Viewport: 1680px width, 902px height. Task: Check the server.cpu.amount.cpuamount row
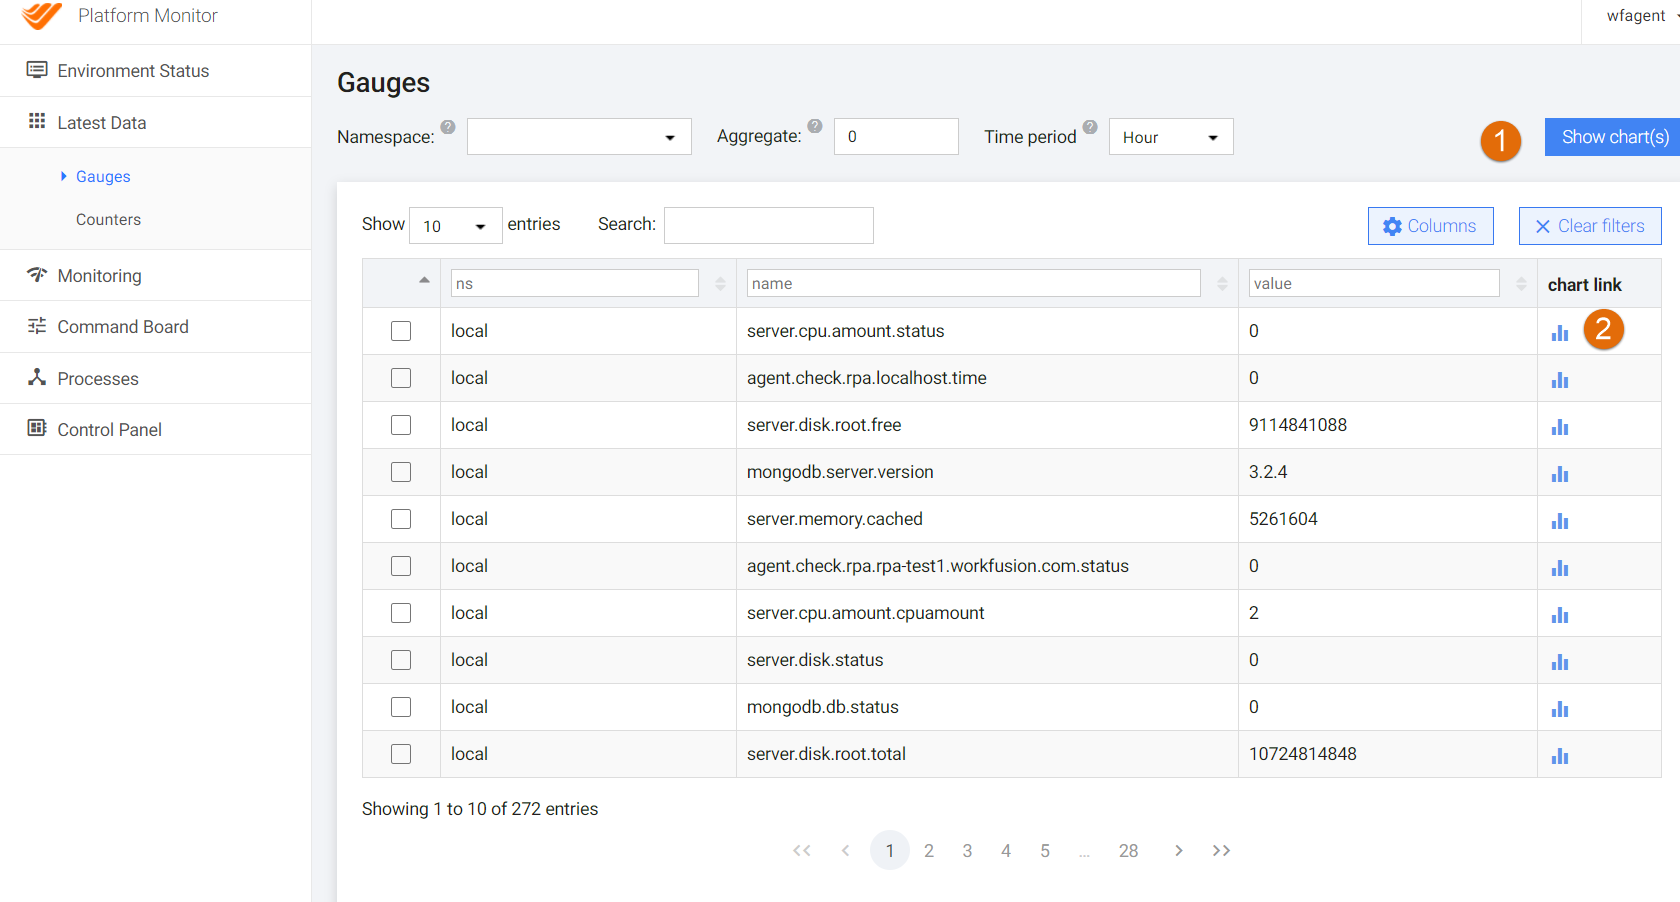(401, 613)
